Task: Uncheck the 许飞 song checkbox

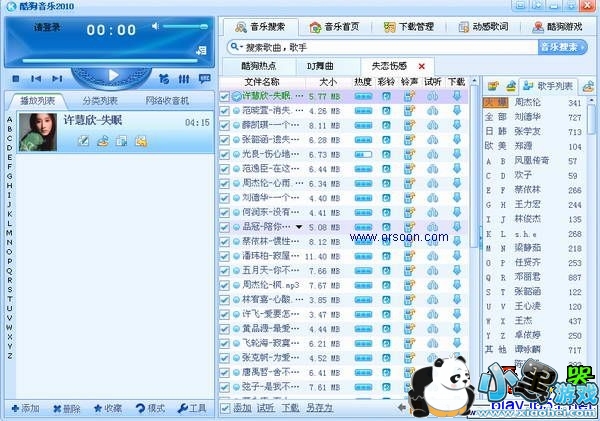Action: pos(225,315)
